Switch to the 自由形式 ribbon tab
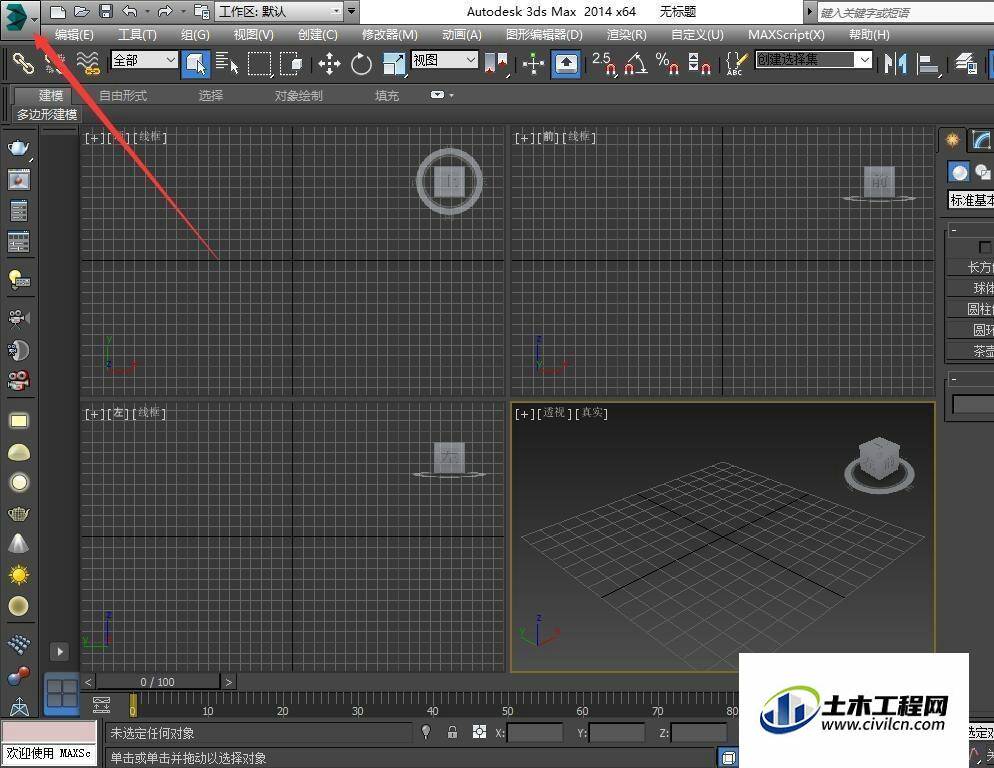The image size is (994, 768). pos(123,96)
